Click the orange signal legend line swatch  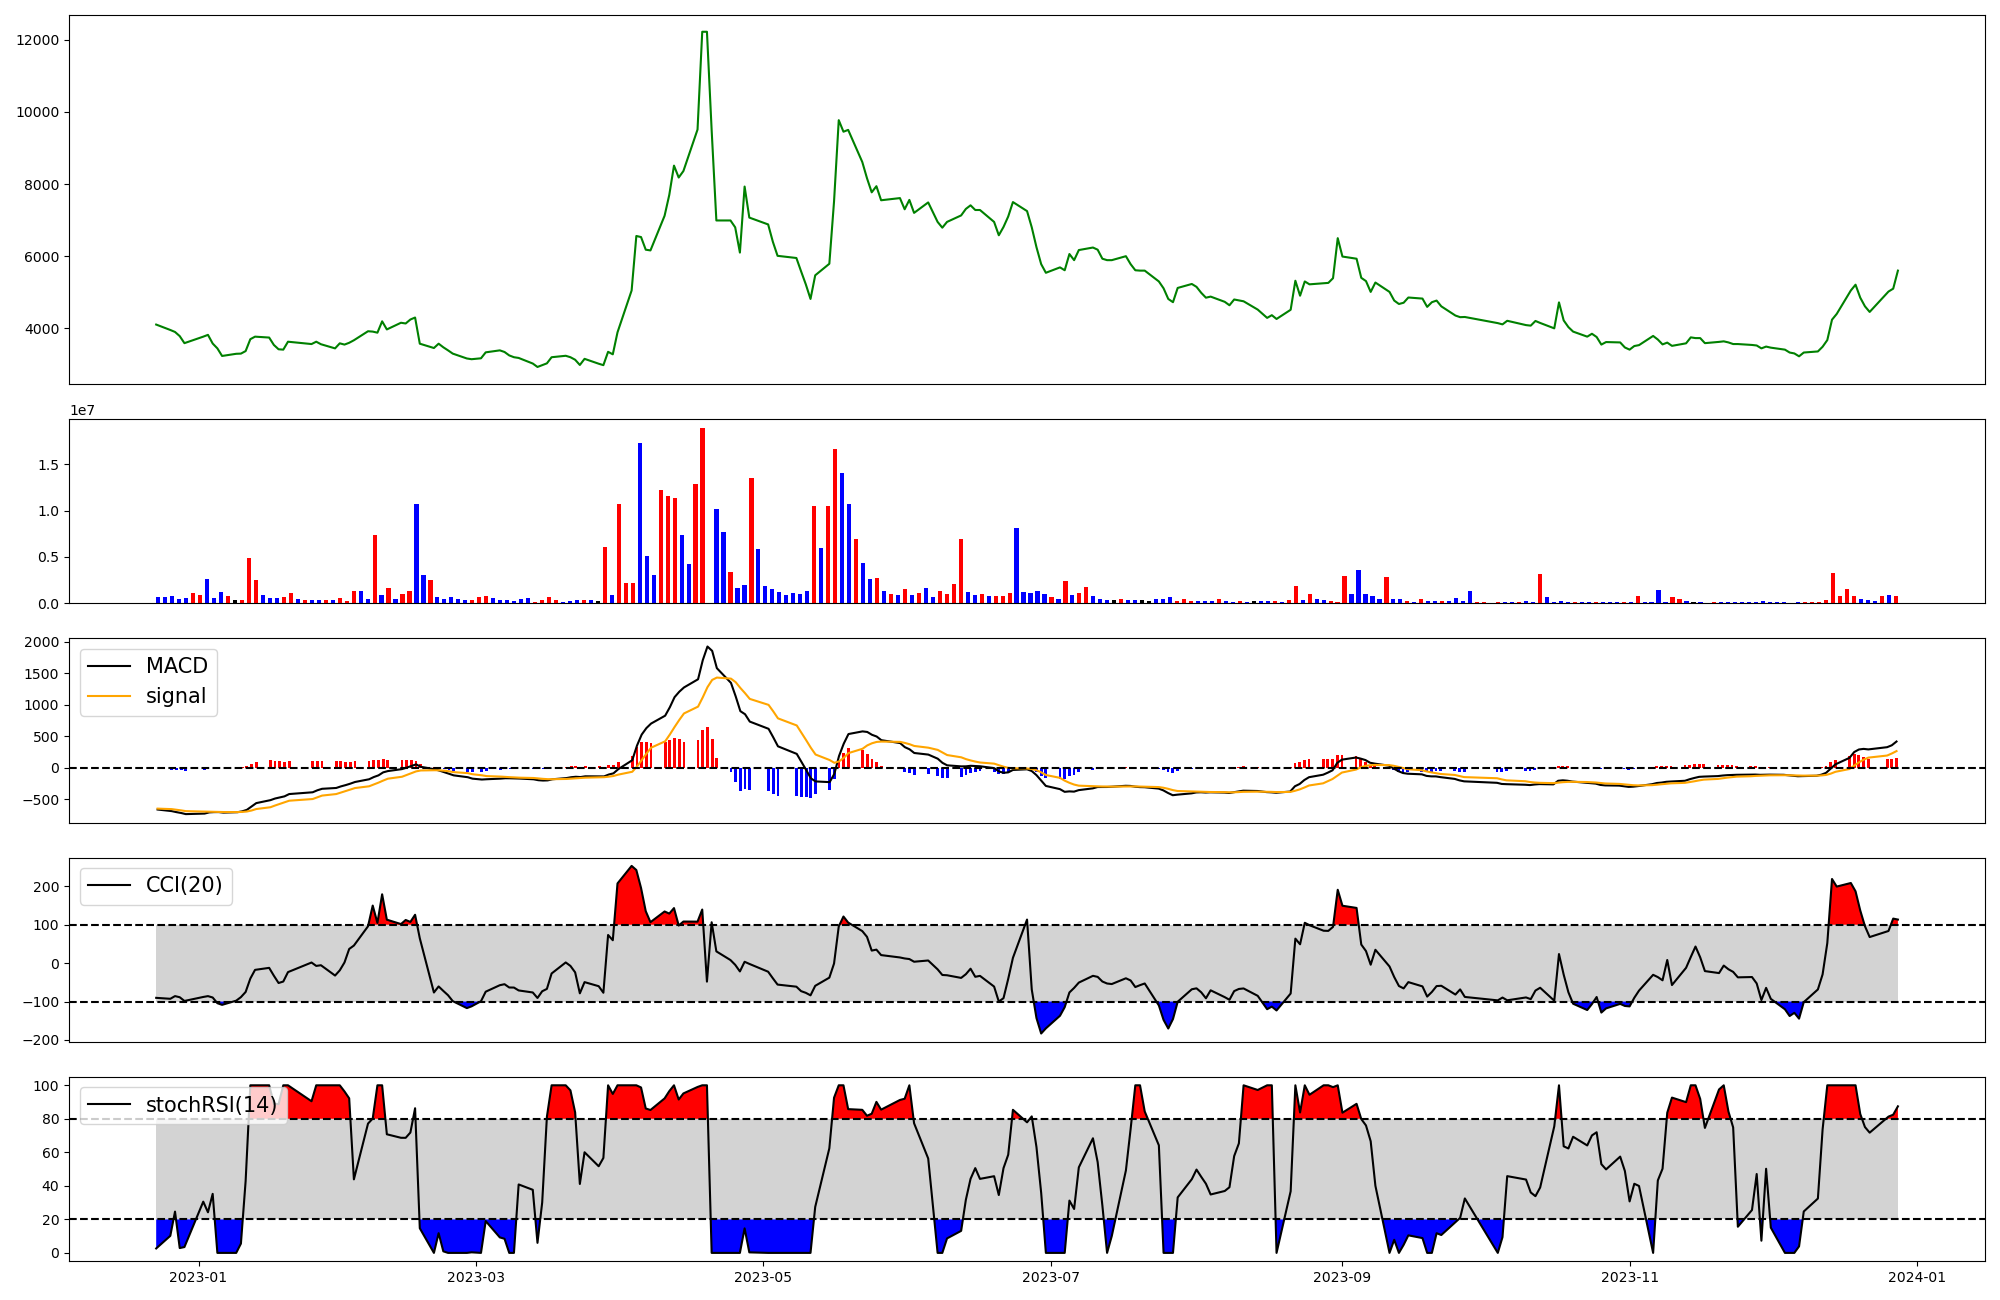pos(109,696)
